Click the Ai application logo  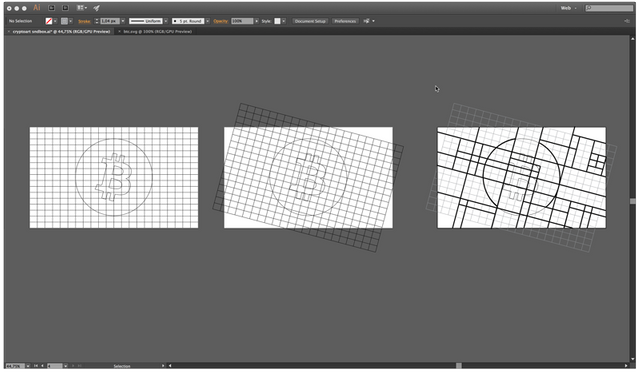[x=37, y=8]
